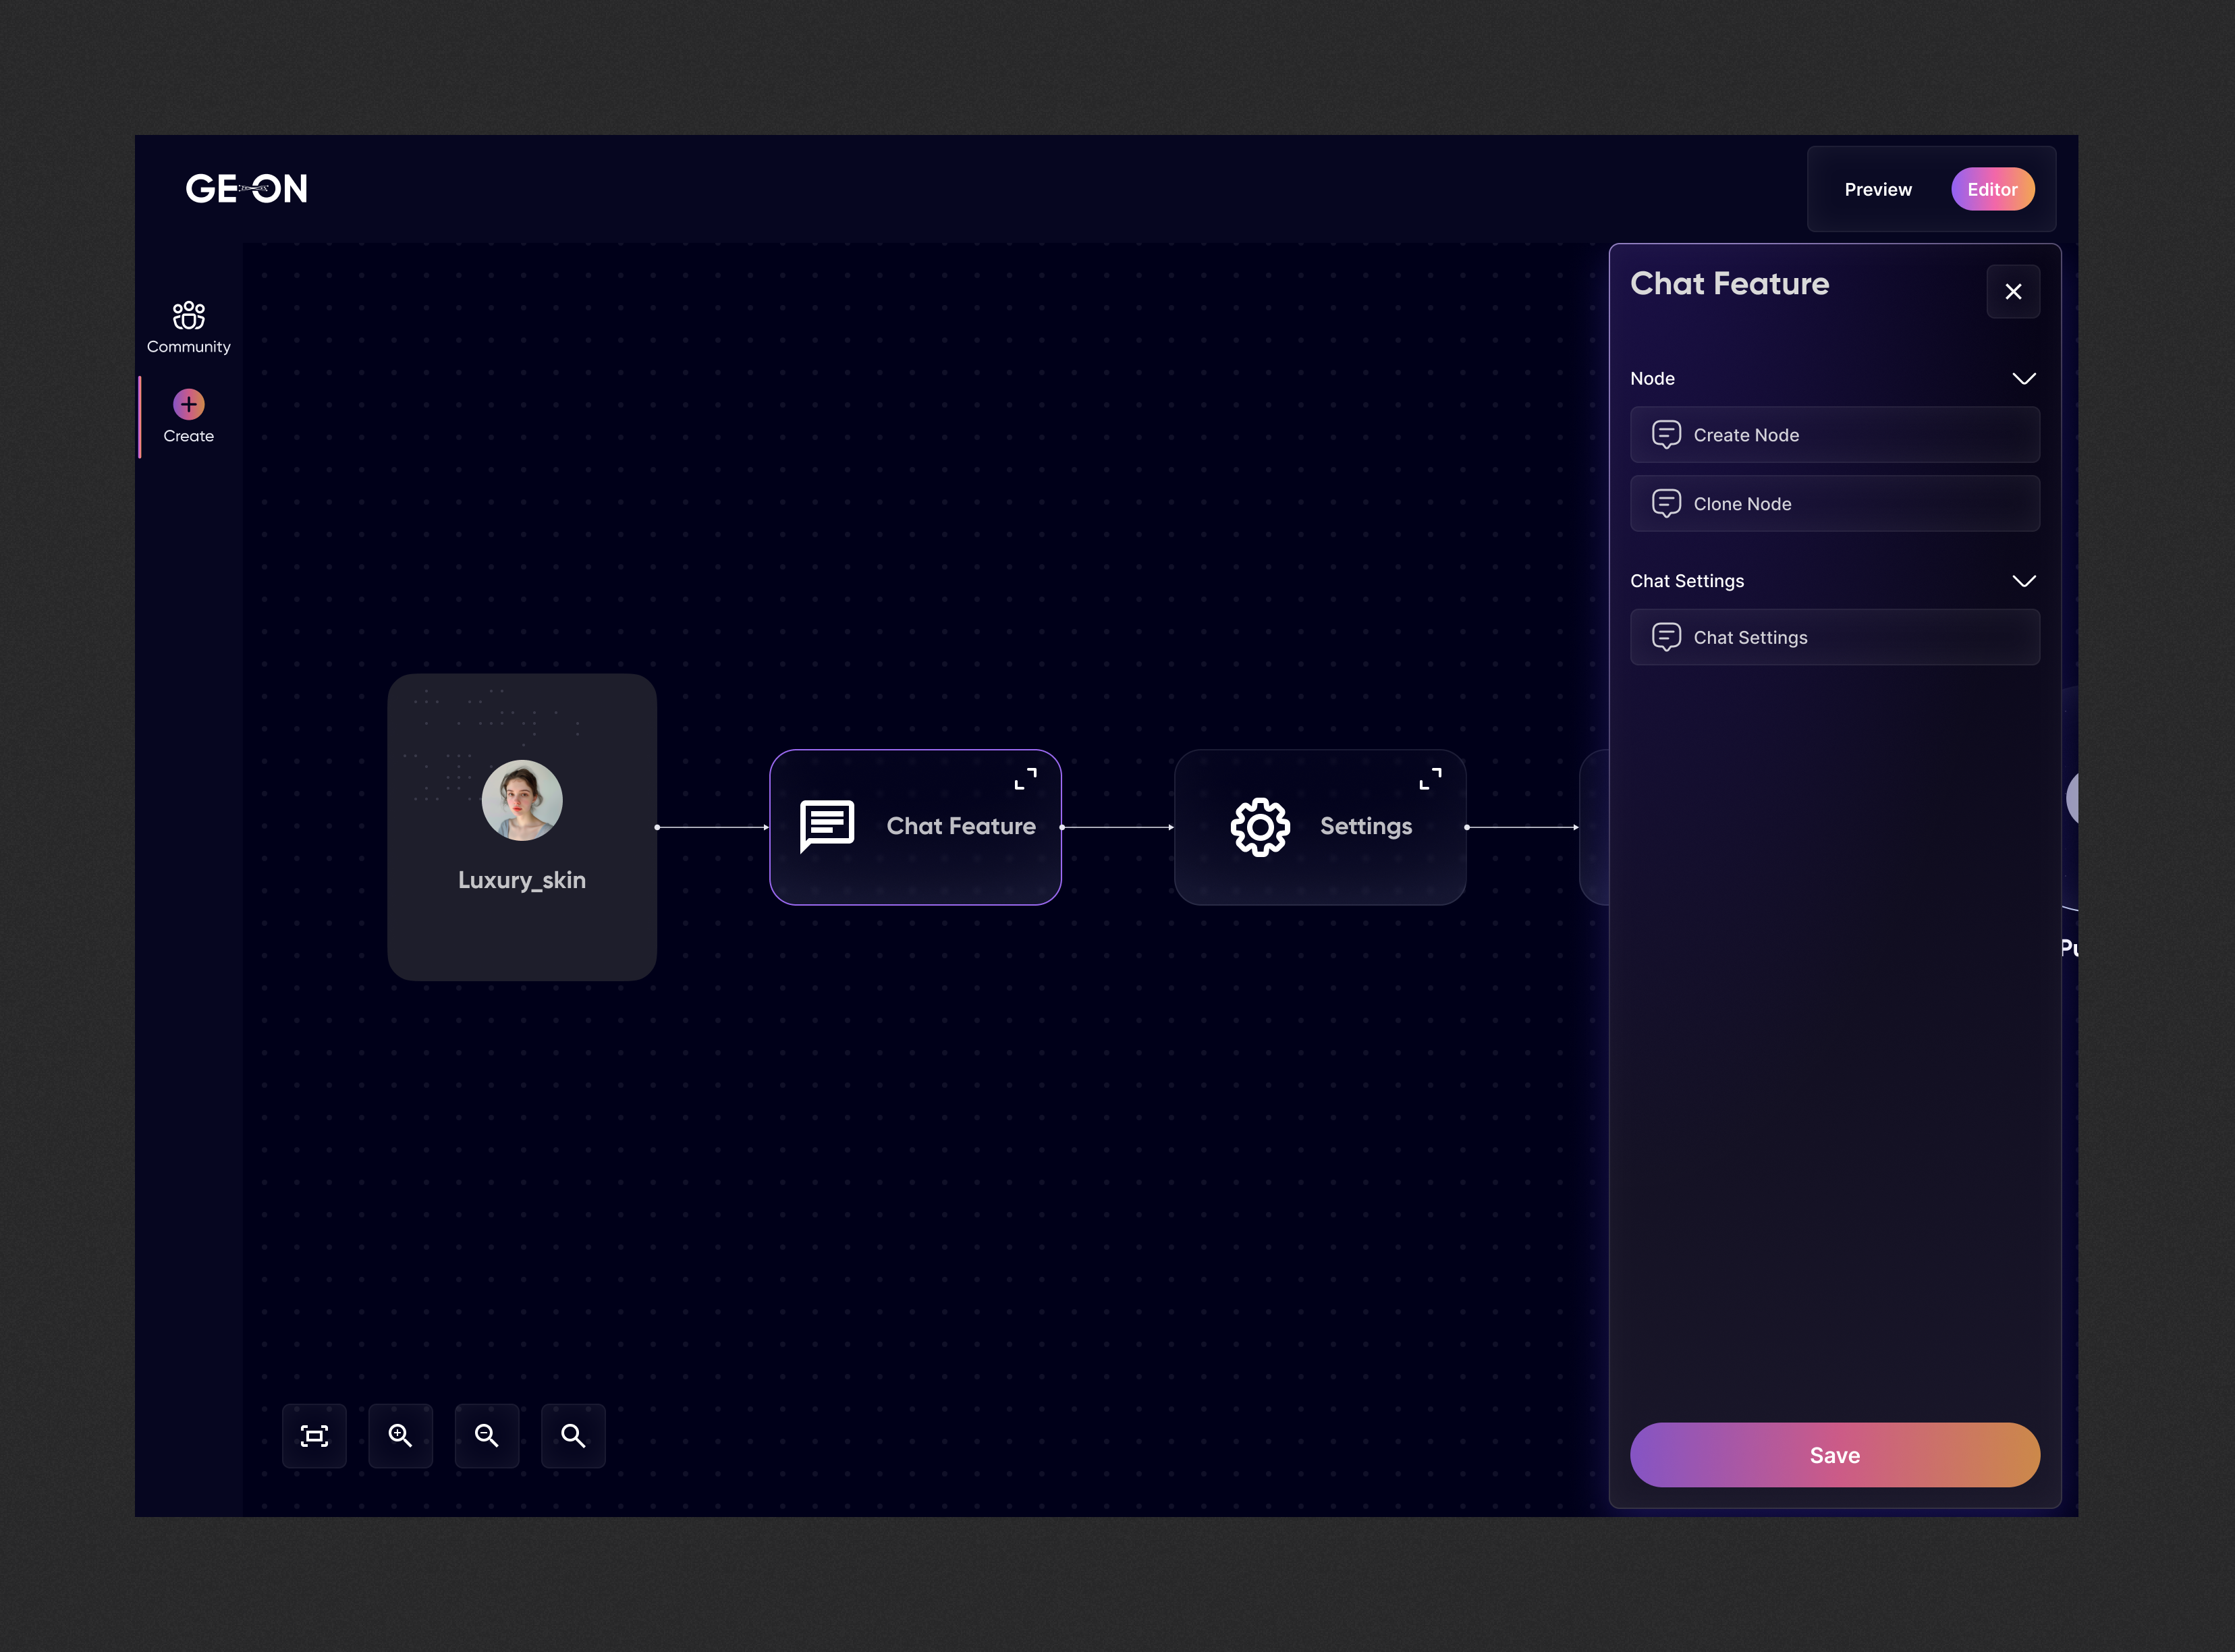Screen dimensions: 2235x1652
Task: Open the Chat Settings item
Action: [1834, 637]
